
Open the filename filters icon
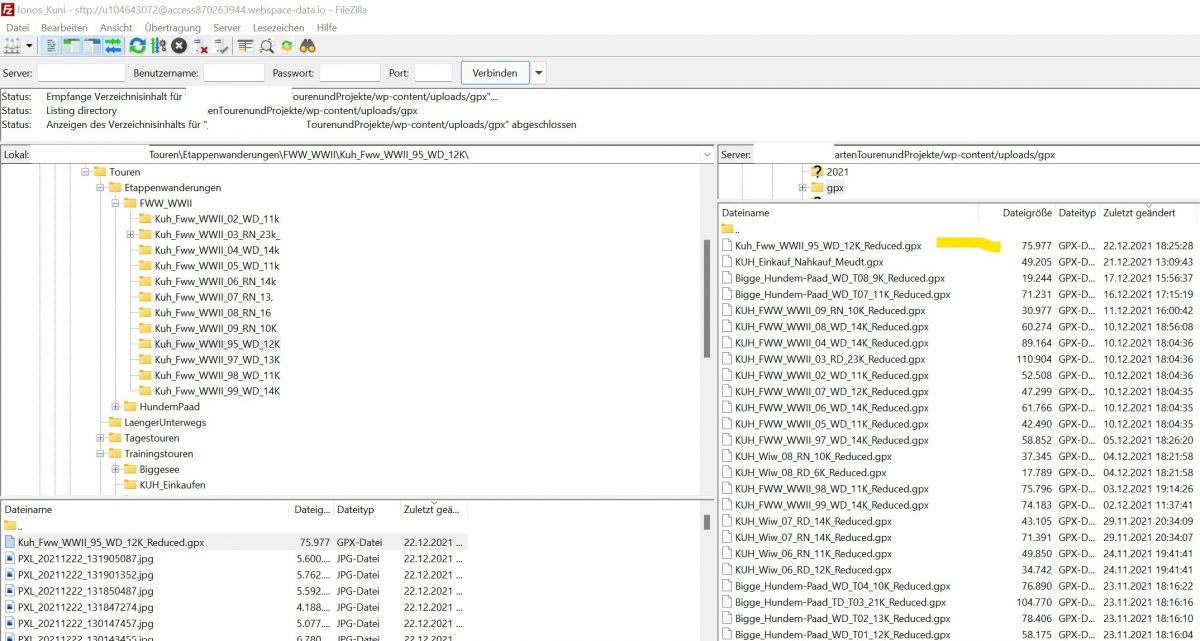coord(245,46)
